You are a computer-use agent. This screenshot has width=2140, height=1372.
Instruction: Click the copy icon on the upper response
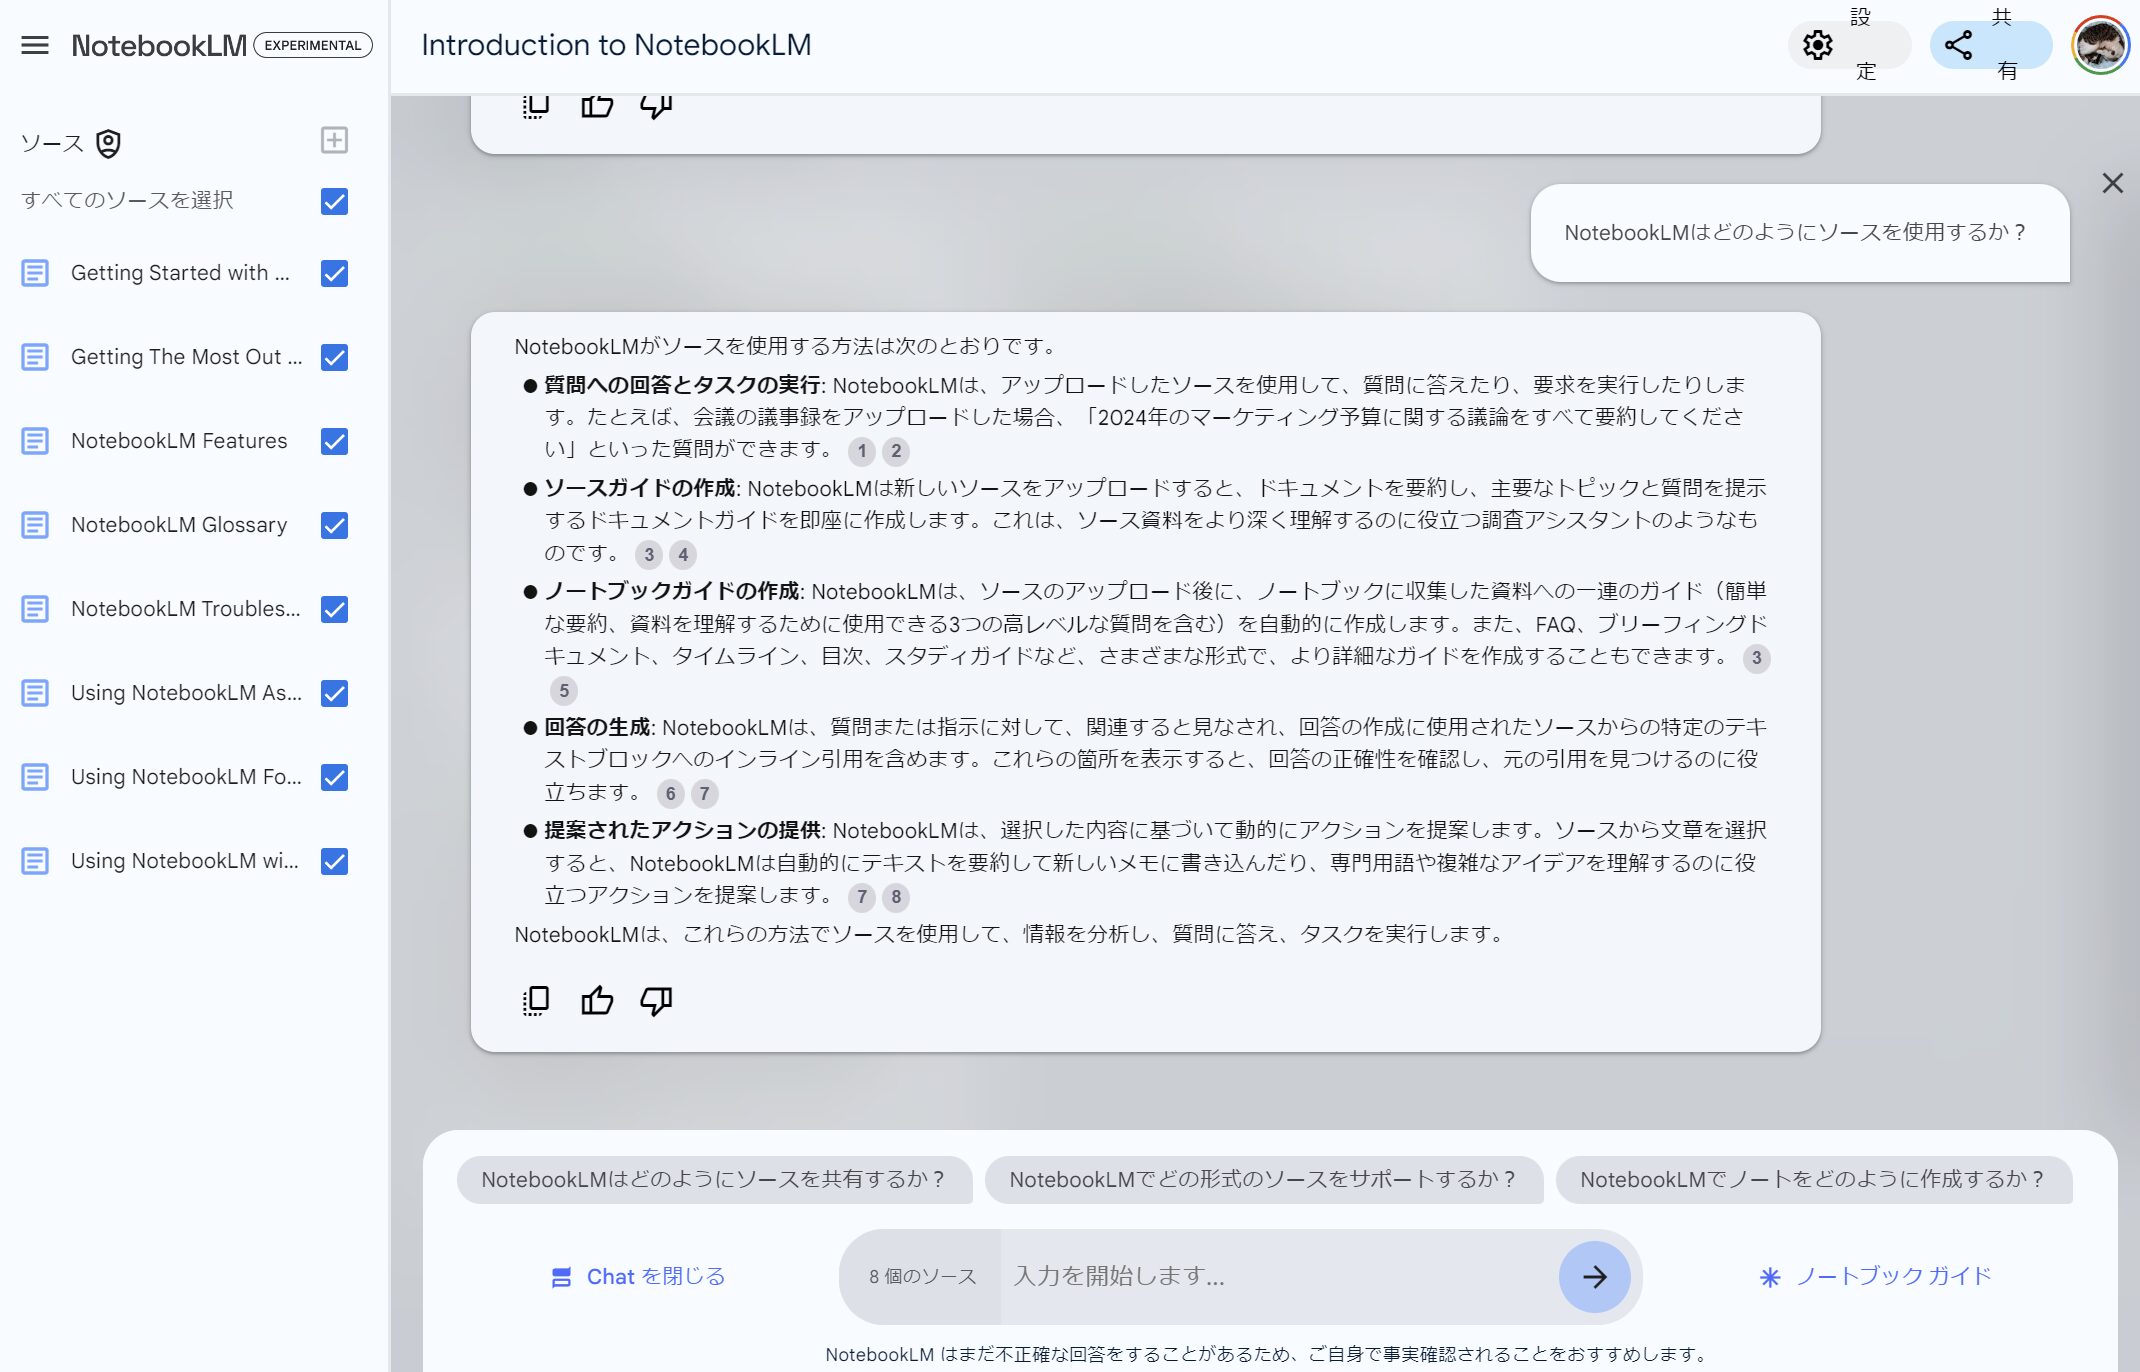[536, 106]
